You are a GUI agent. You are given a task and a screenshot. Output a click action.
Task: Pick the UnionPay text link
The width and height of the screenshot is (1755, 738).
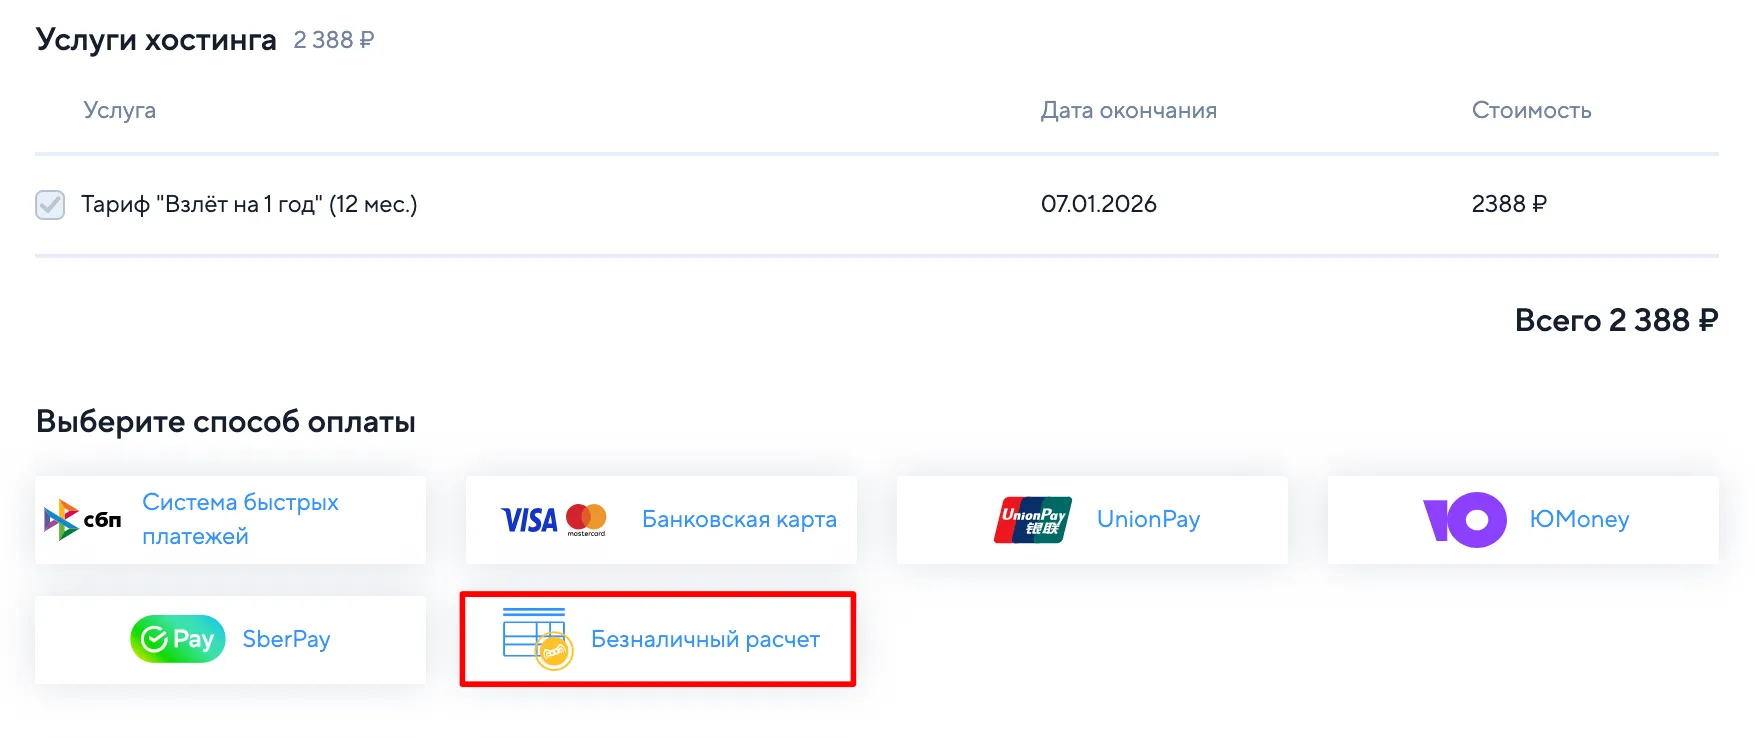pos(1148,519)
